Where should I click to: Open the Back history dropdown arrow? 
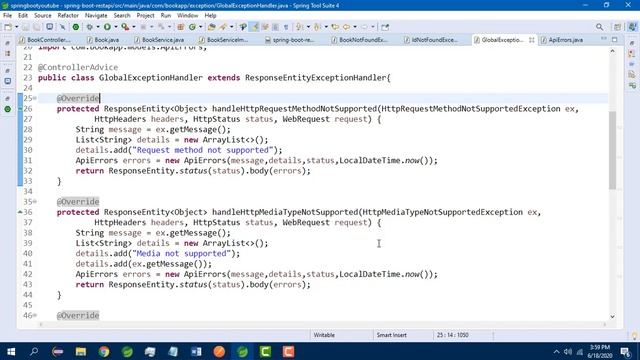pyautogui.click(x=355, y=27)
